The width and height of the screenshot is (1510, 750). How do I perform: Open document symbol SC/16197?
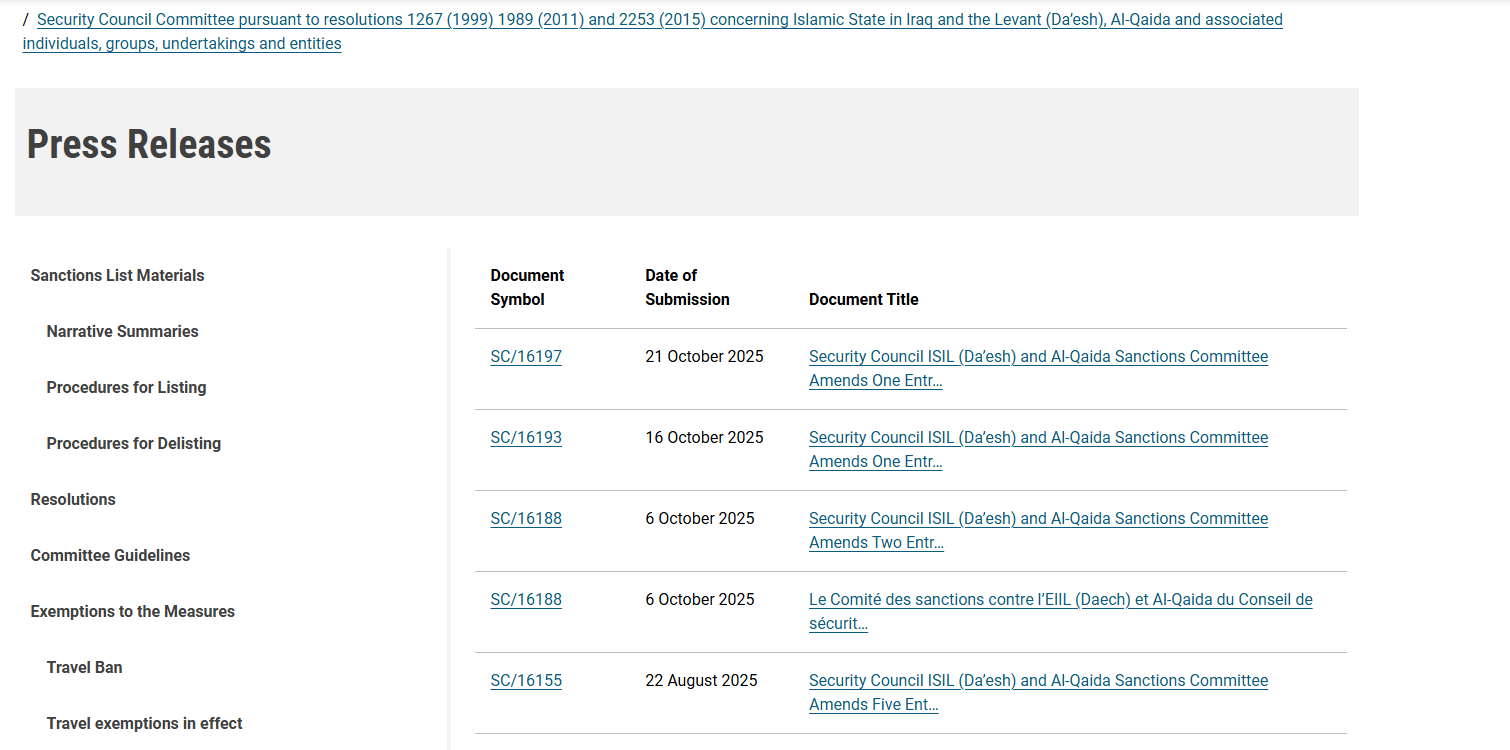[526, 357]
